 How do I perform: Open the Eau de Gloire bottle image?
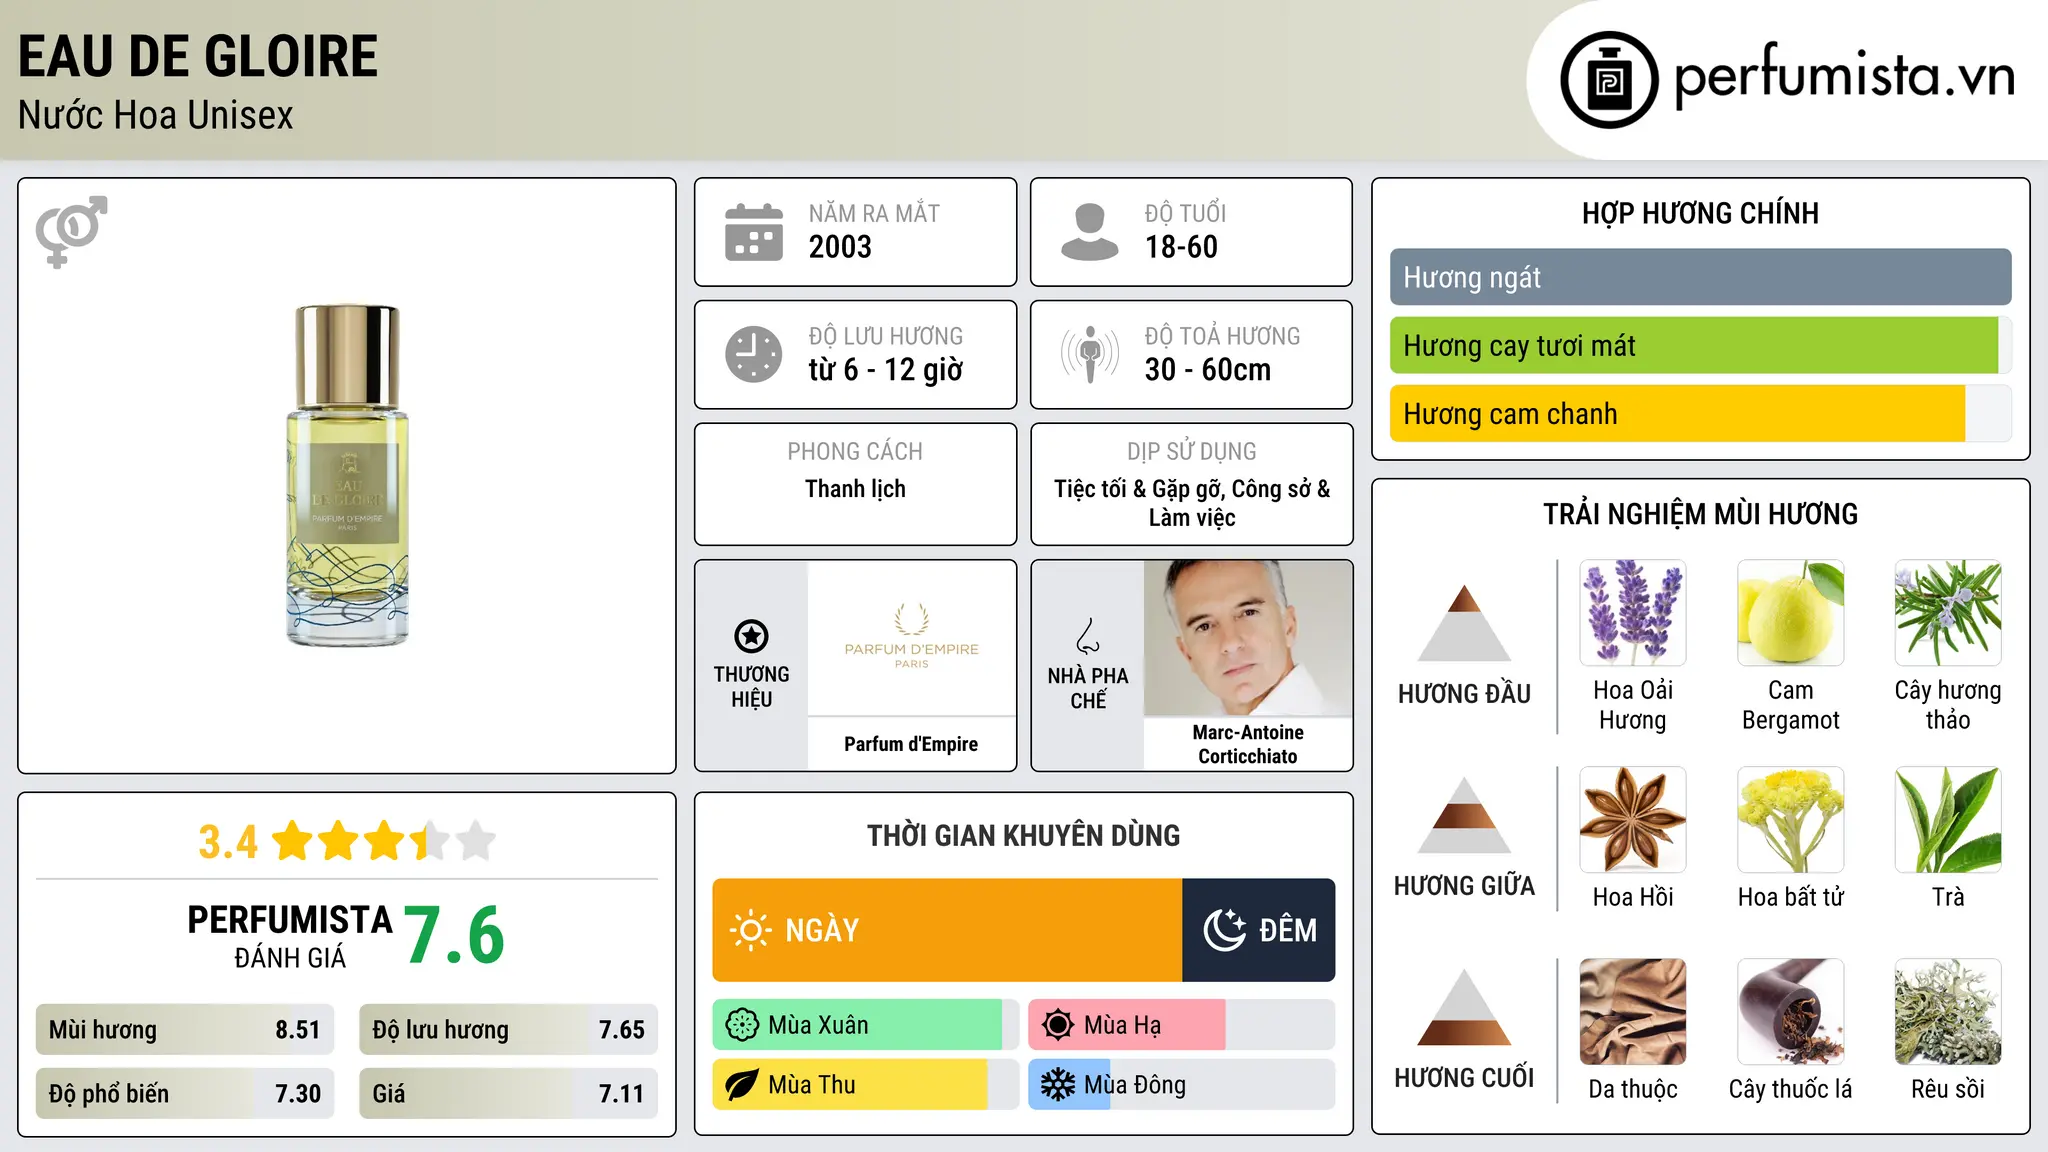pos(347,475)
